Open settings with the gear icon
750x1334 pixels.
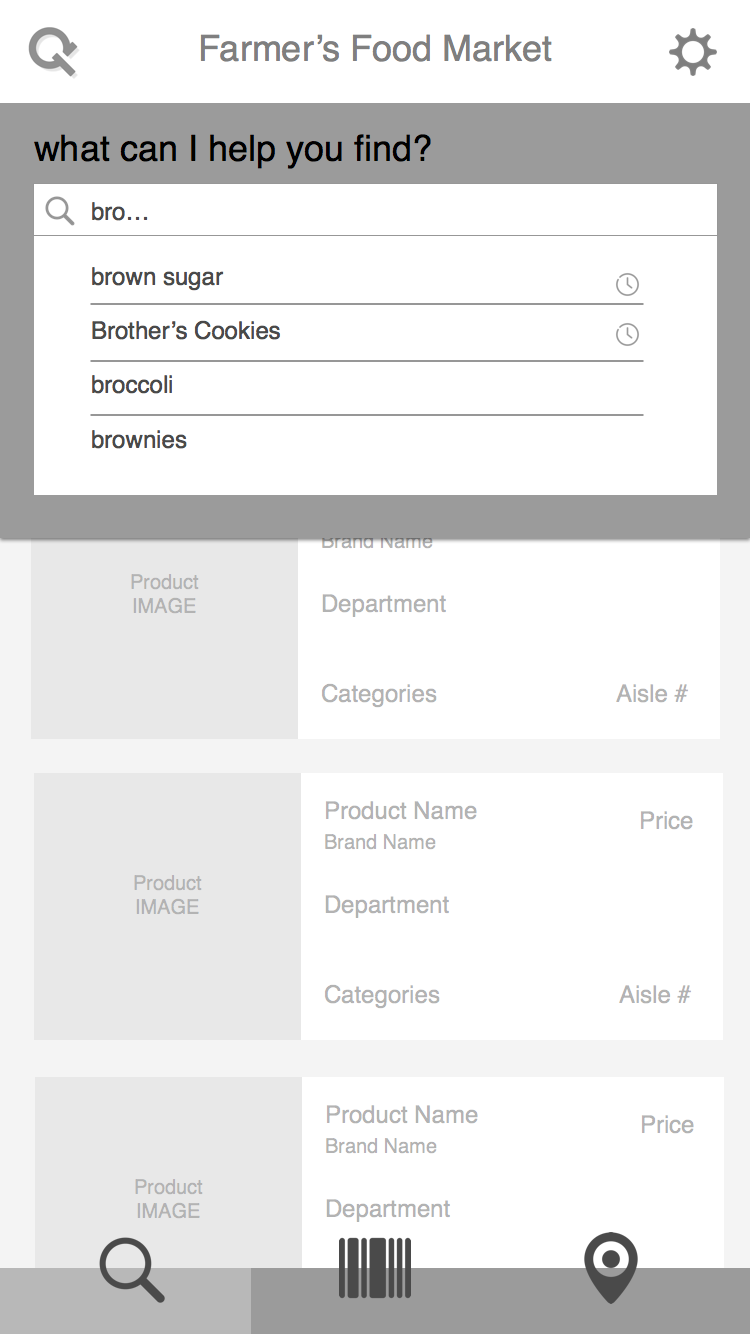click(x=692, y=51)
